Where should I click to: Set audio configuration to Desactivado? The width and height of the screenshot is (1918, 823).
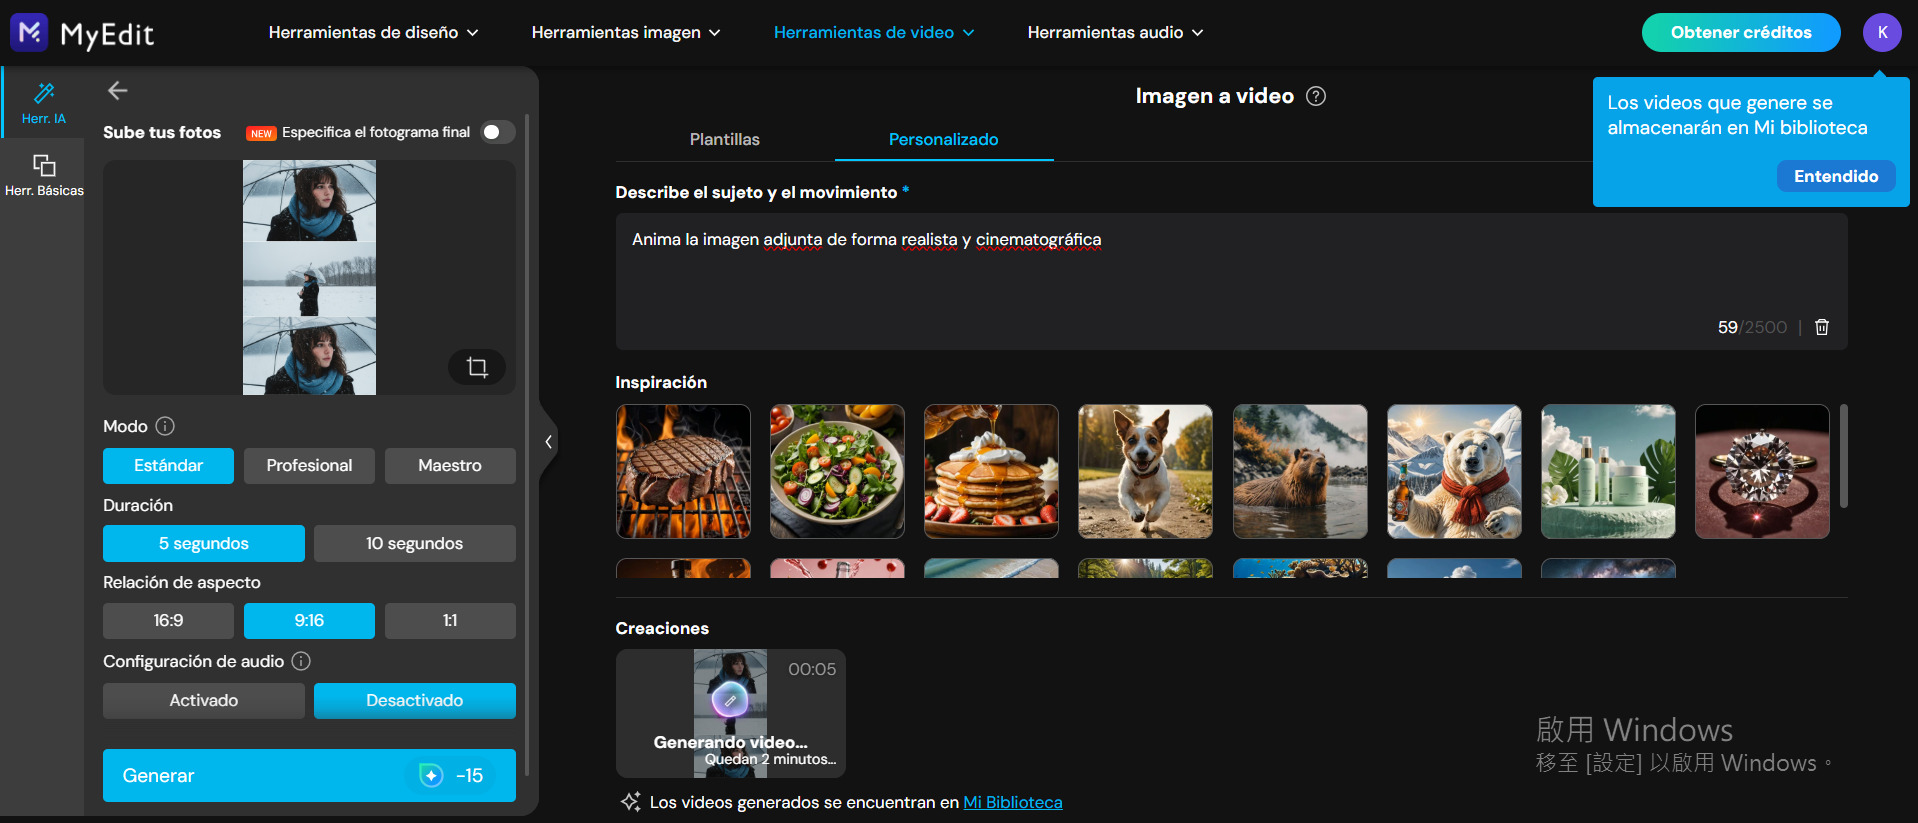pos(415,701)
